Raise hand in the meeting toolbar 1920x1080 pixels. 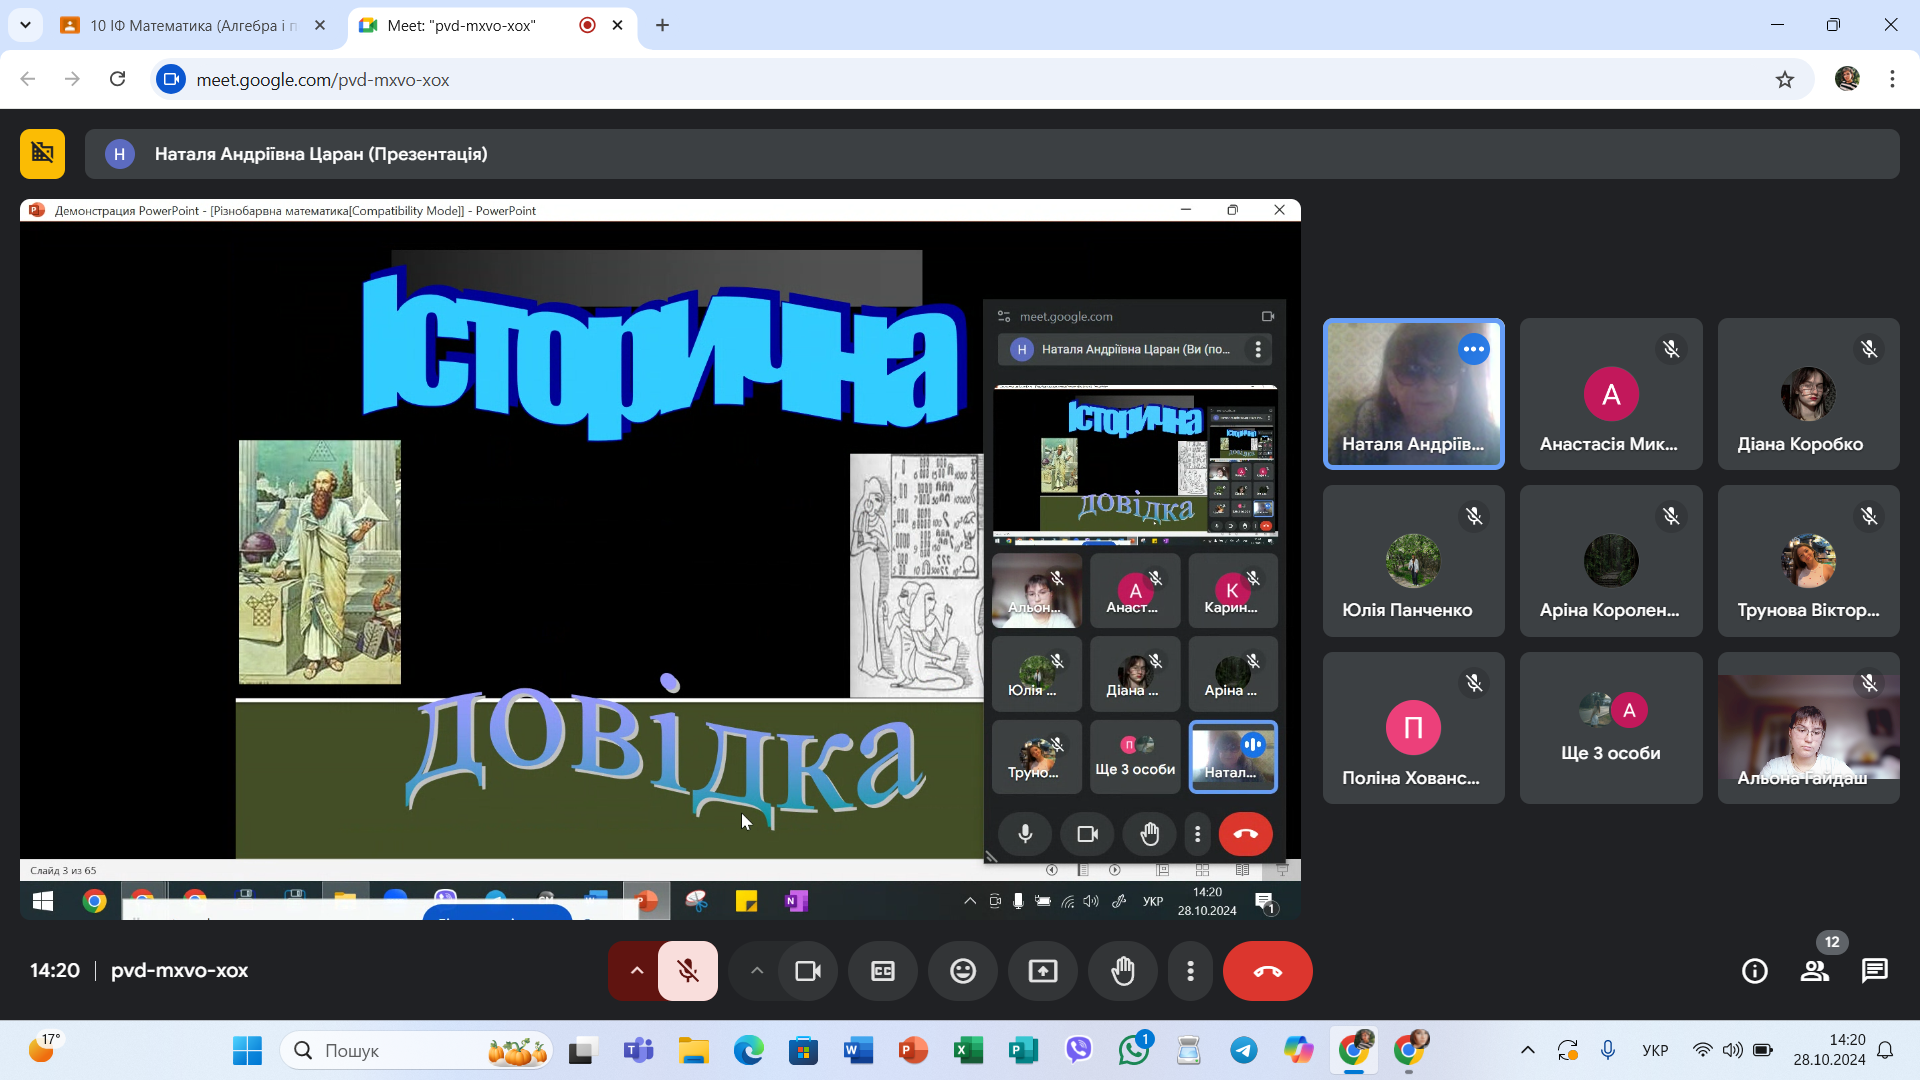coord(1123,971)
